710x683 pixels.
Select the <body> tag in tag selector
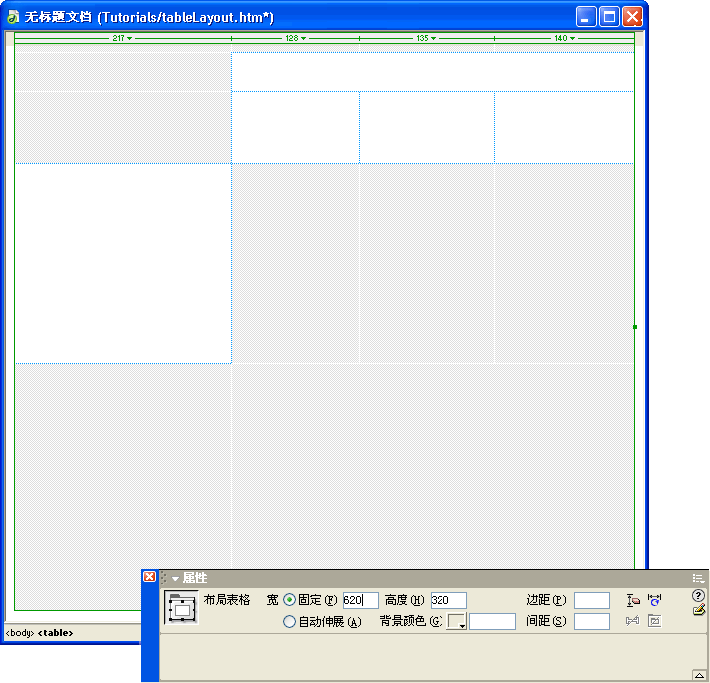[20, 633]
